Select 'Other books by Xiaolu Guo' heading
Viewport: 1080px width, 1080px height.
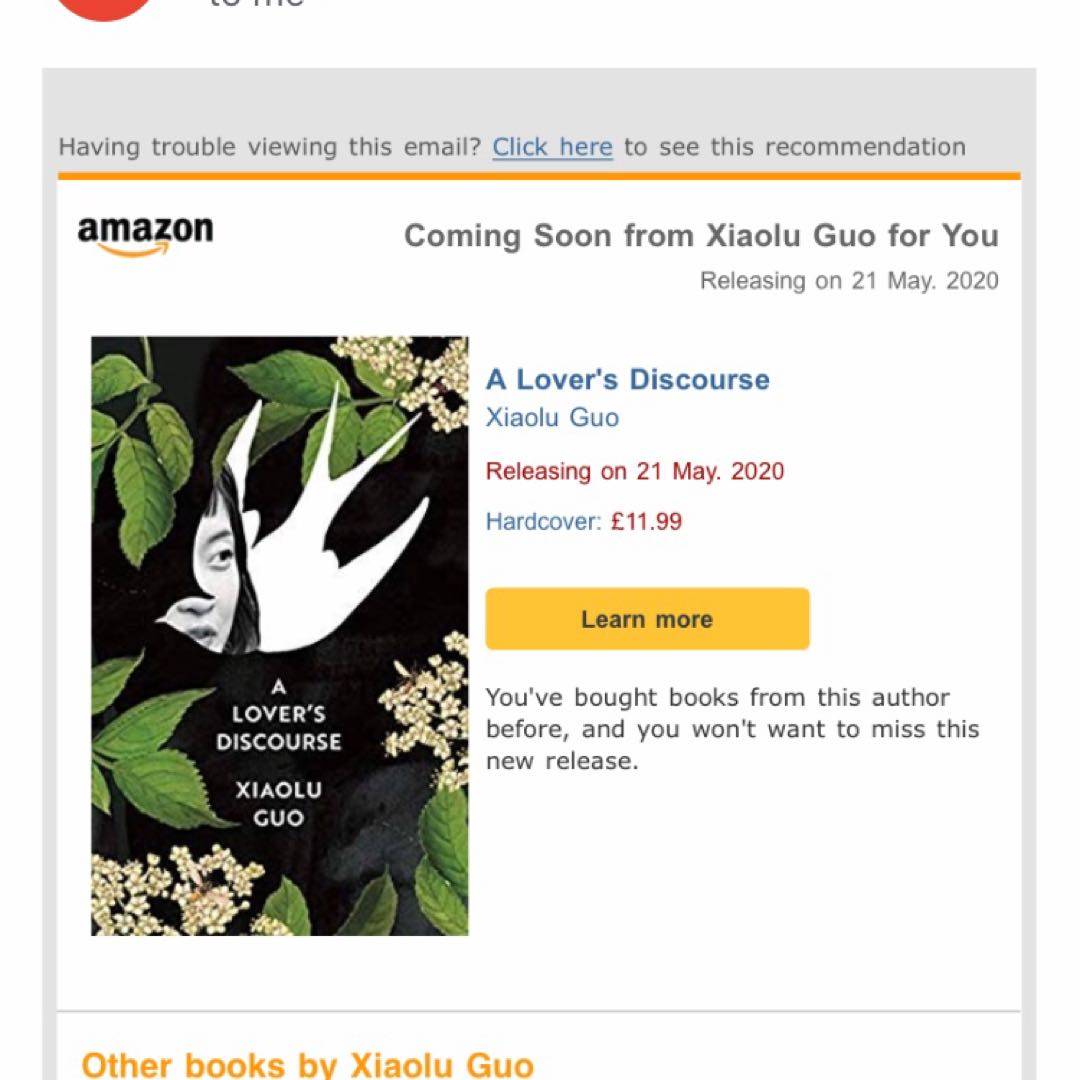308,1065
